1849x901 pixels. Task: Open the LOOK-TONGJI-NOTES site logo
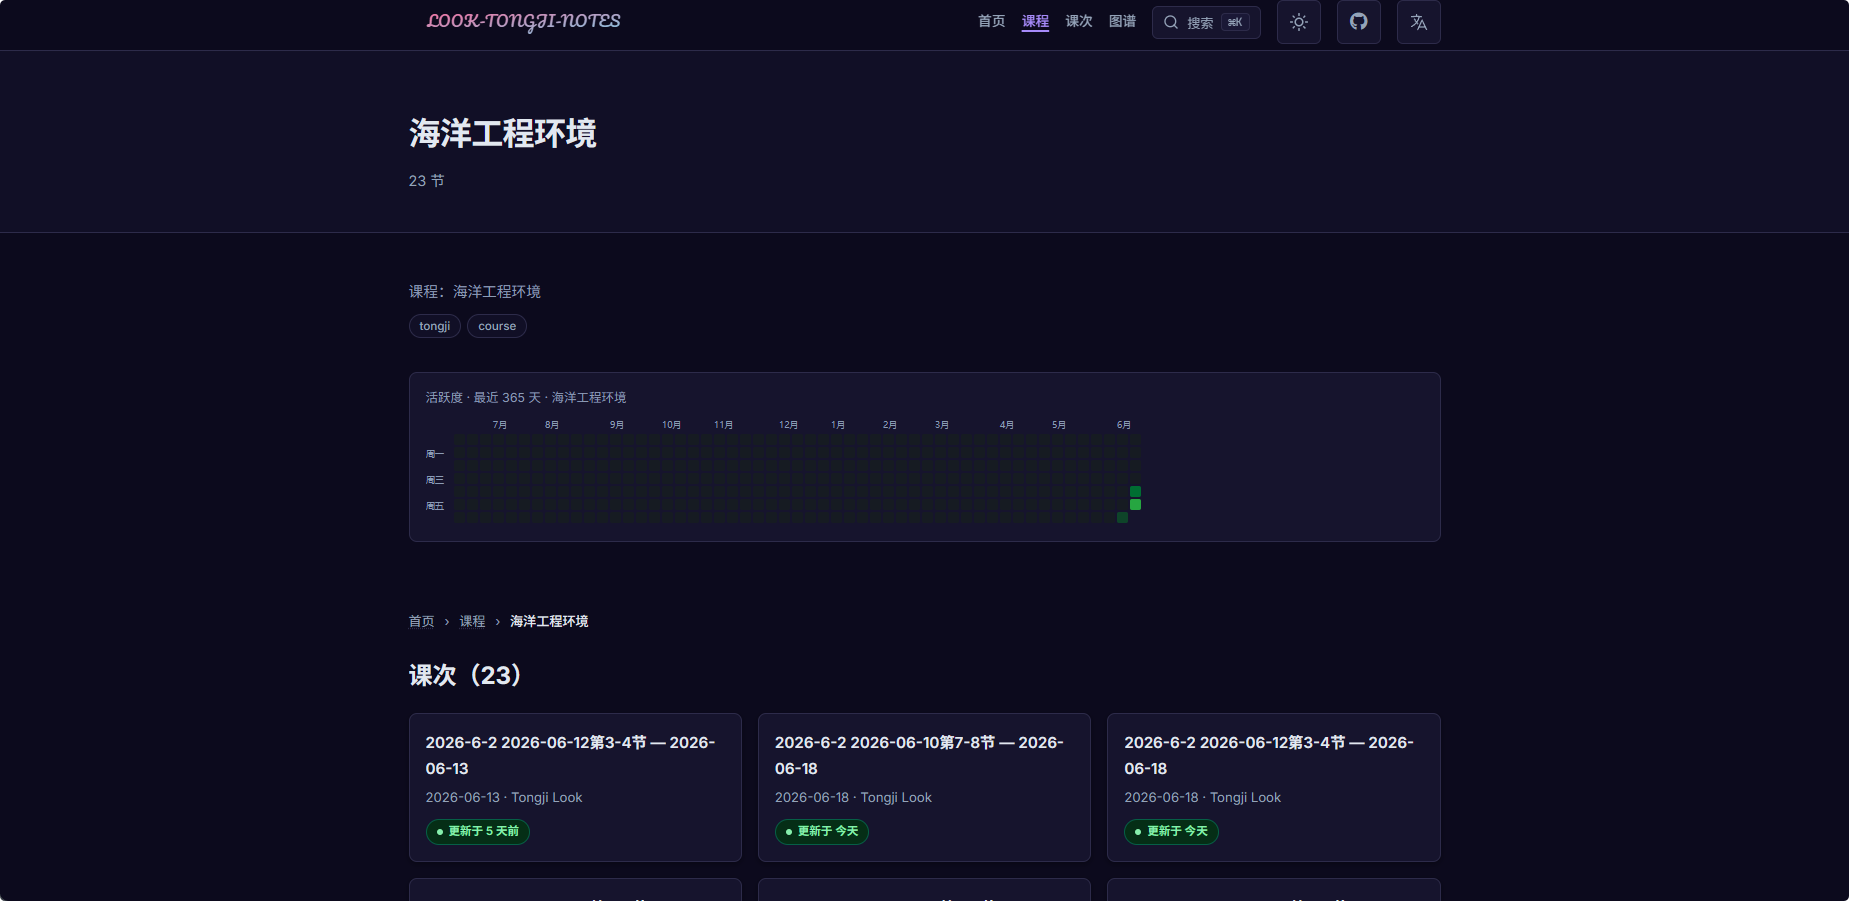click(x=523, y=21)
